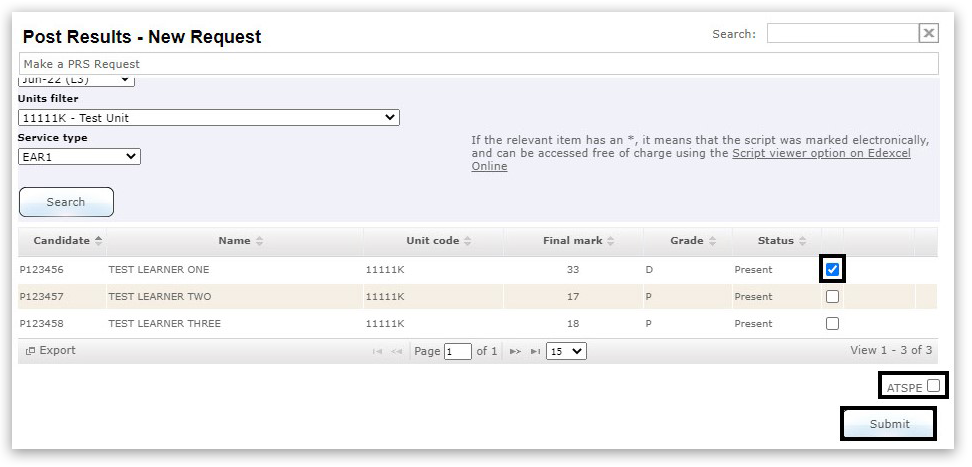
Task: Go to next page using pager icon
Action: coord(516,352)
